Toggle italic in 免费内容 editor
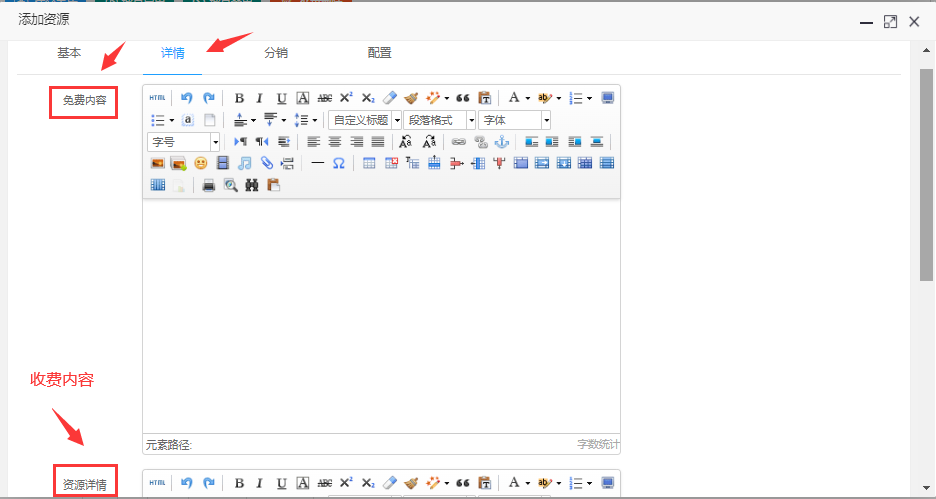Image resolution: width=936 pixels, height=499 pixels. click(260, 98)
